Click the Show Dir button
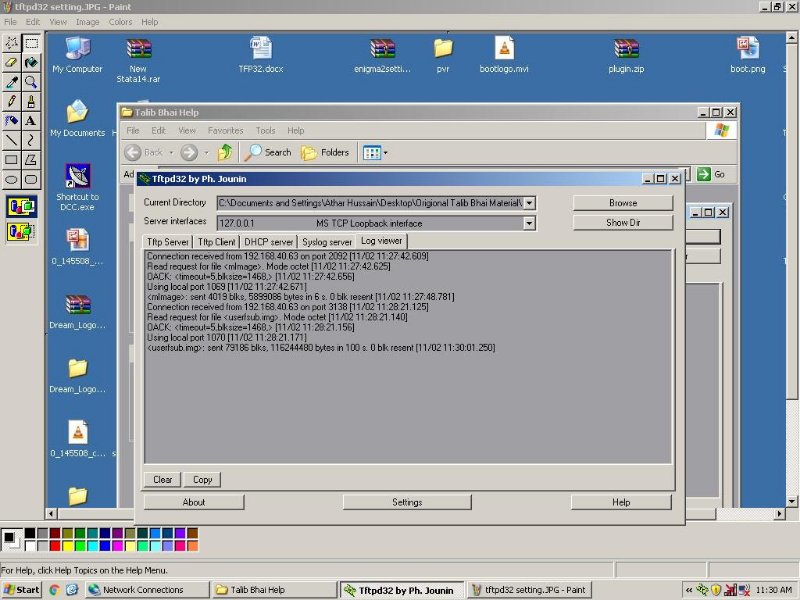This screenshot has width=800, height=600. pyautogui.click(x=623, y=222)
